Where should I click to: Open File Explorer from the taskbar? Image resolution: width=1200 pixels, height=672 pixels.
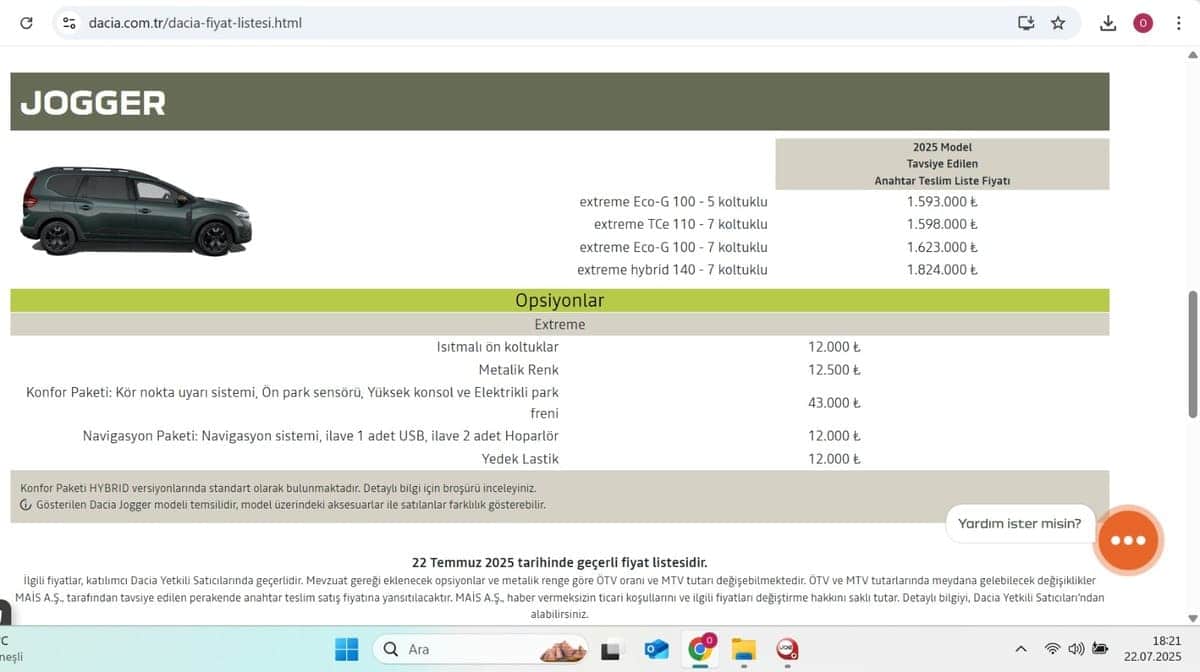click(x=743, y=649)
